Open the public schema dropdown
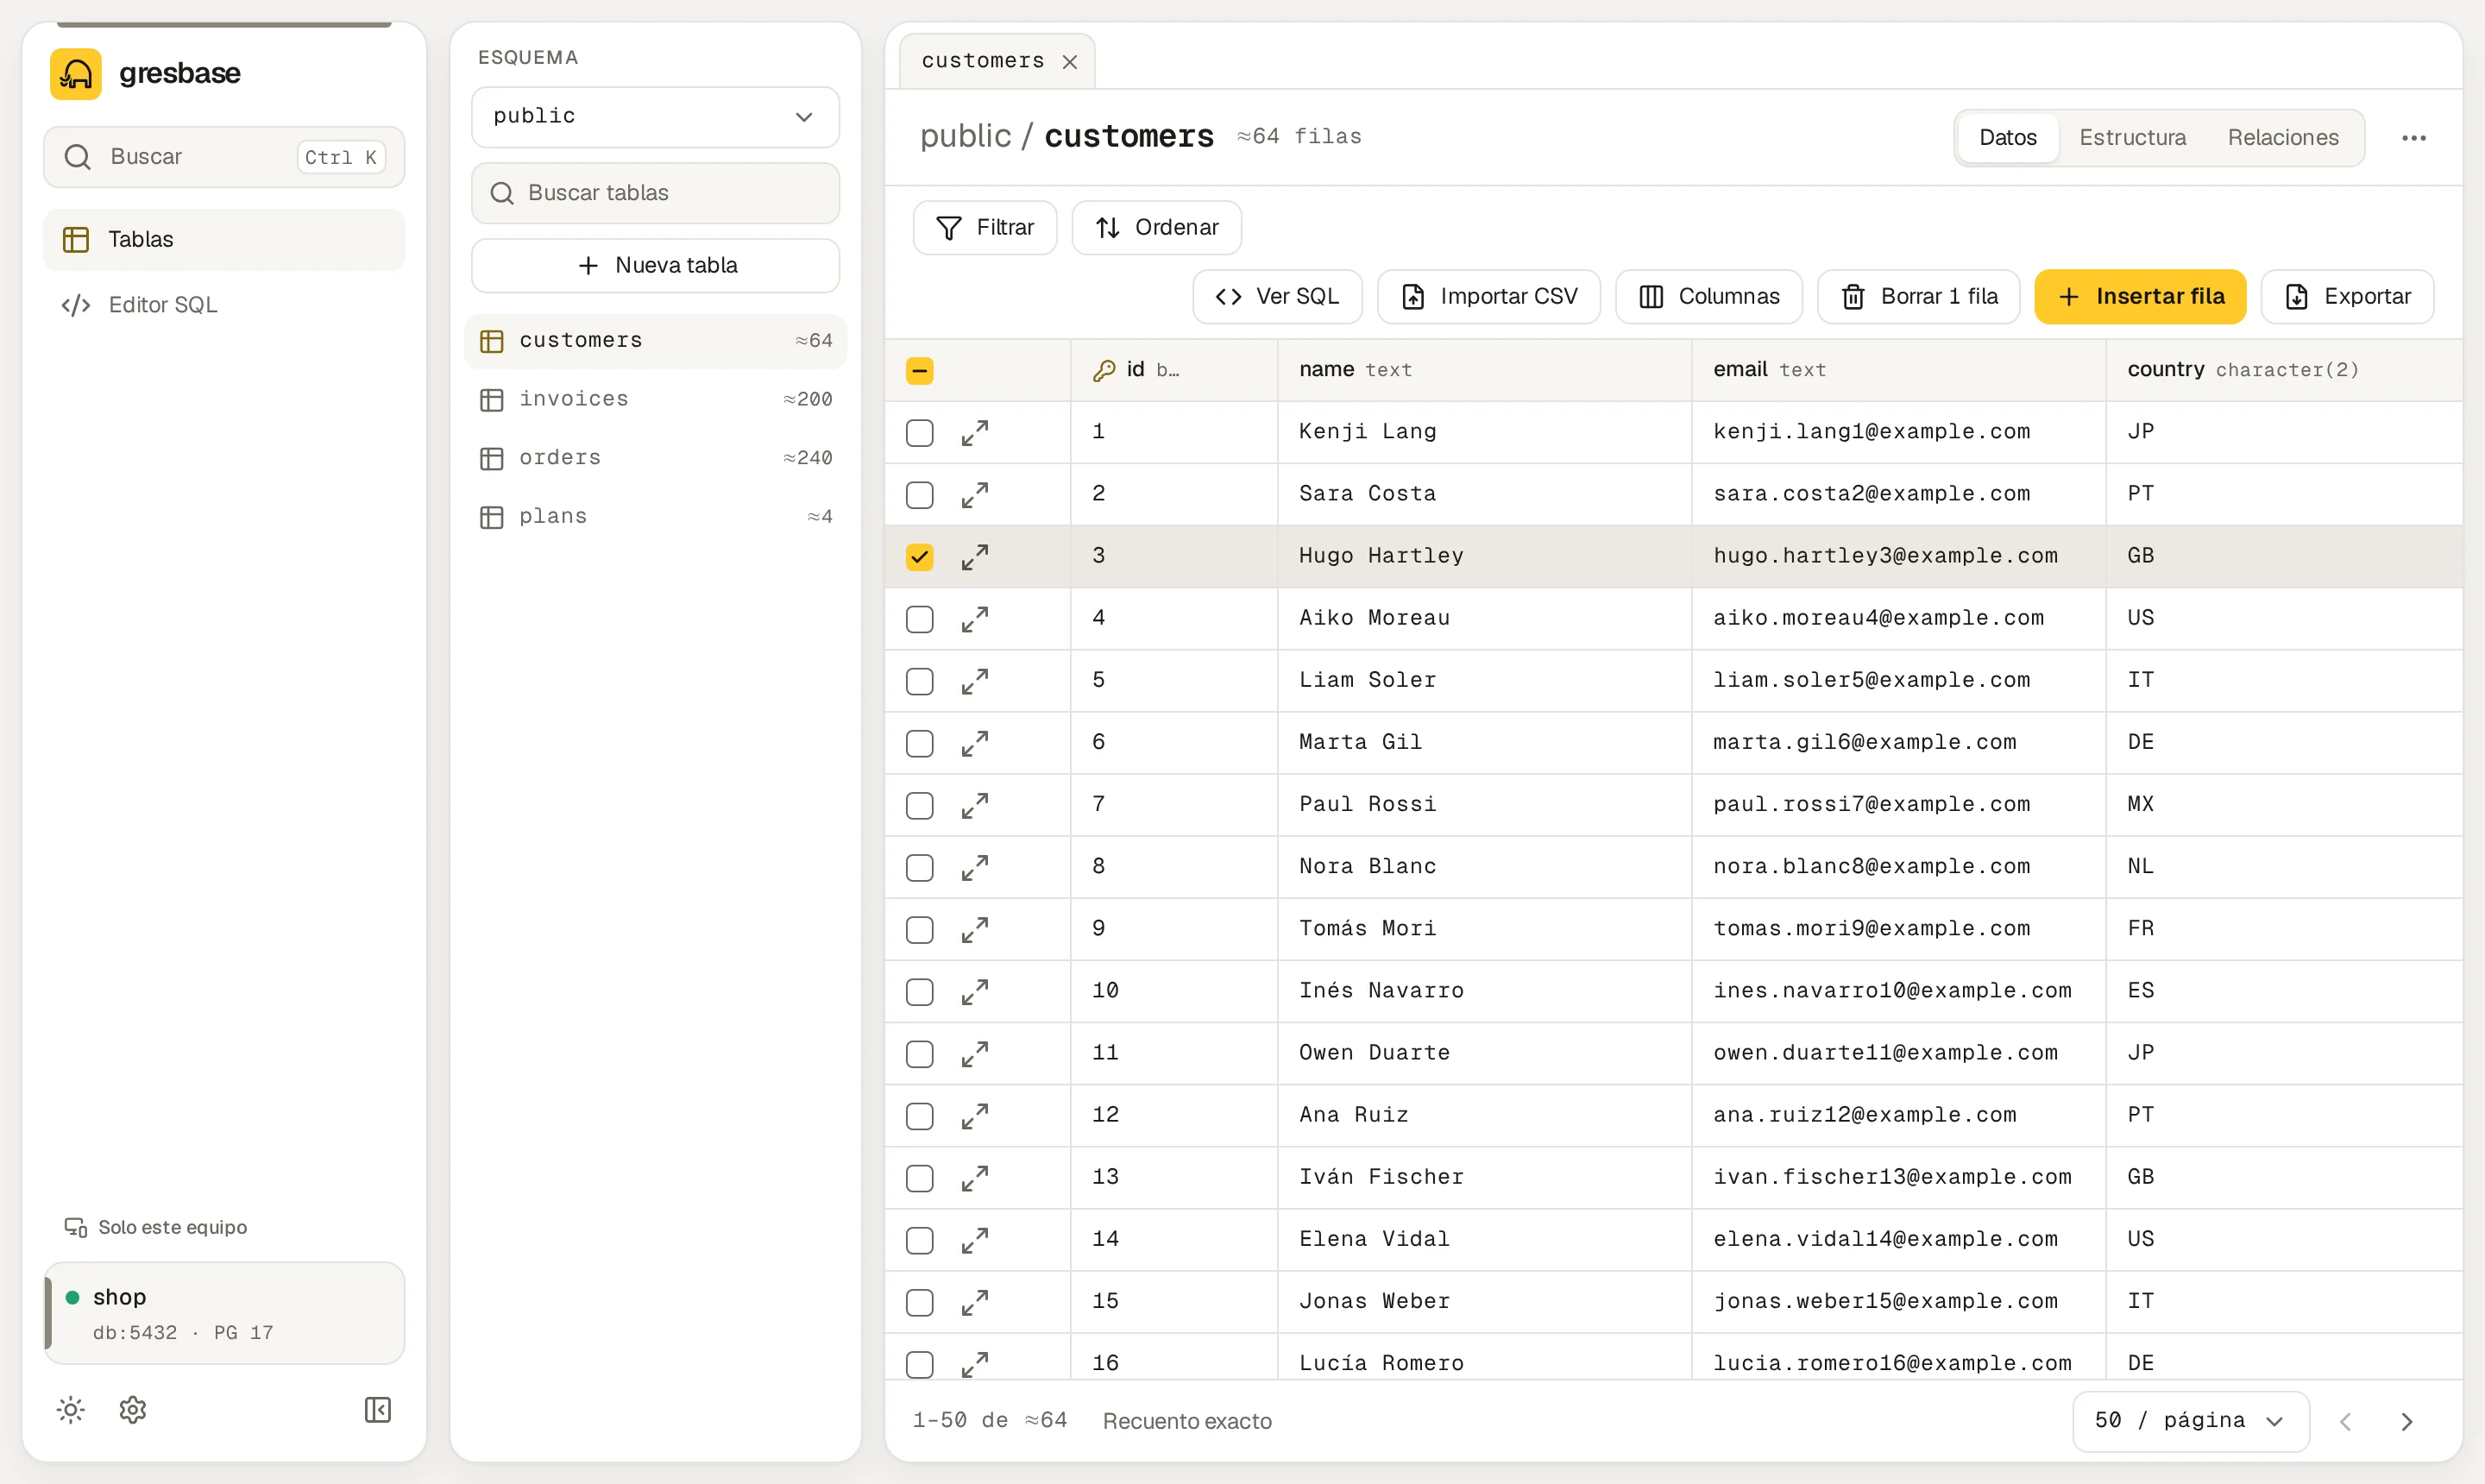Viewport: 2485px width, 1484px height. tap(655, 117)
